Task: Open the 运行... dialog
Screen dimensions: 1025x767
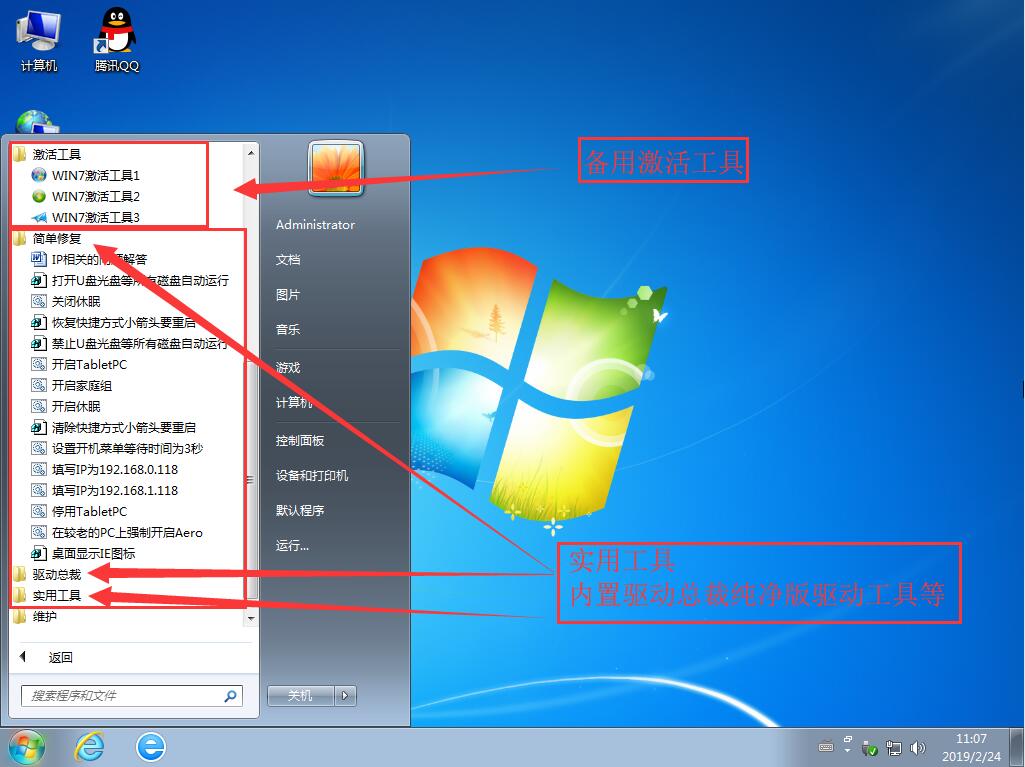Action: click(x=292, y=545)
